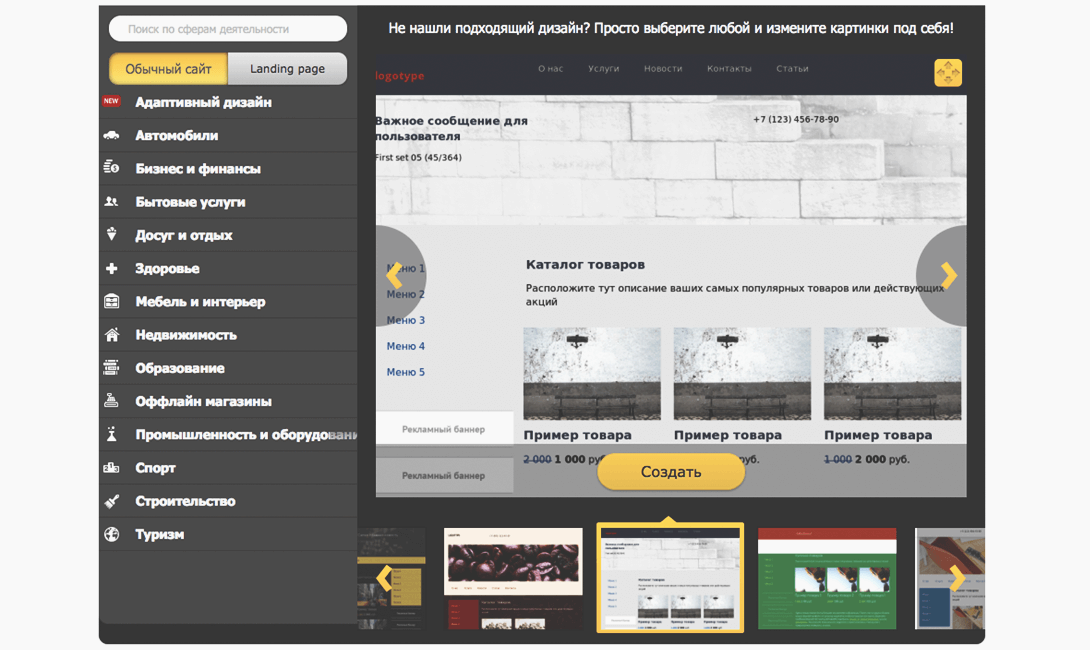Click the first Пример товара product image
1090x650 pixels.
pyautogui.click(x=592, y=373)
